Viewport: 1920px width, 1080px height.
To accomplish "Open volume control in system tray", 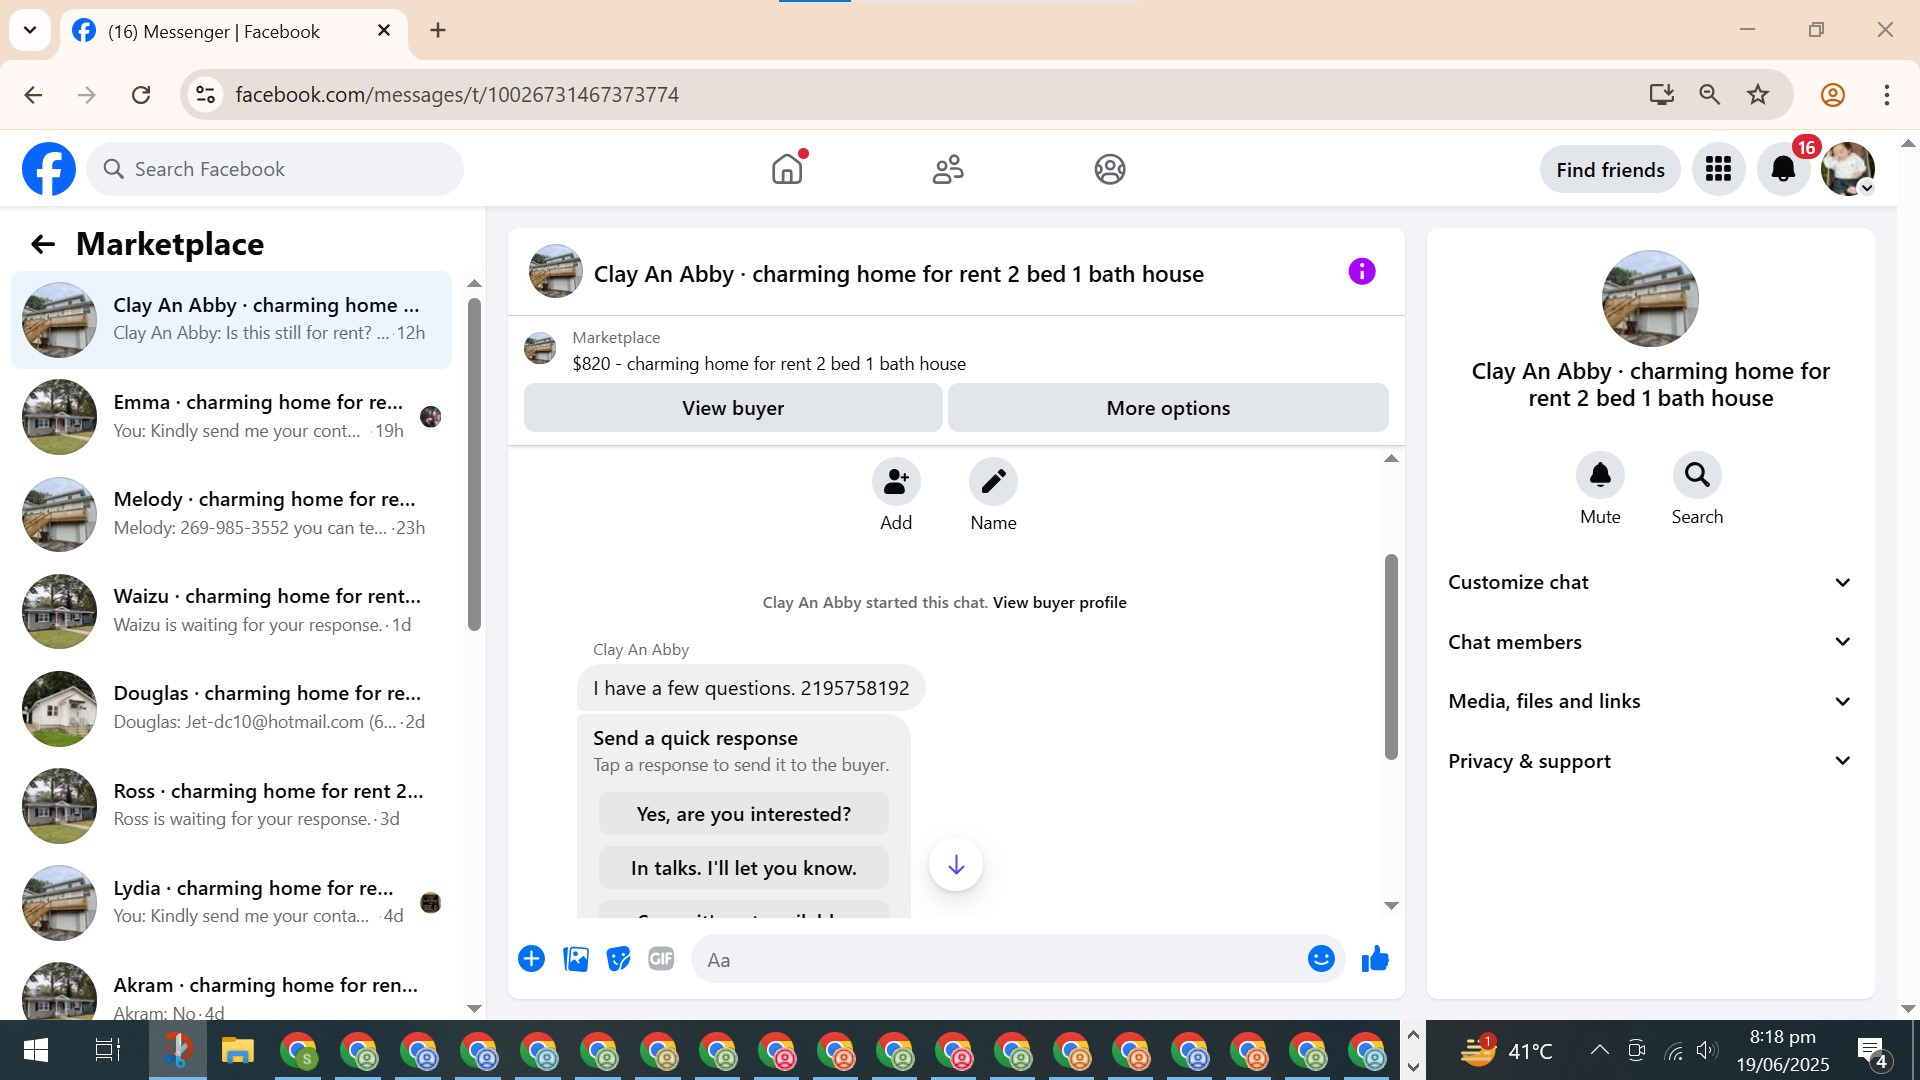I will tap(1707, 1050).
